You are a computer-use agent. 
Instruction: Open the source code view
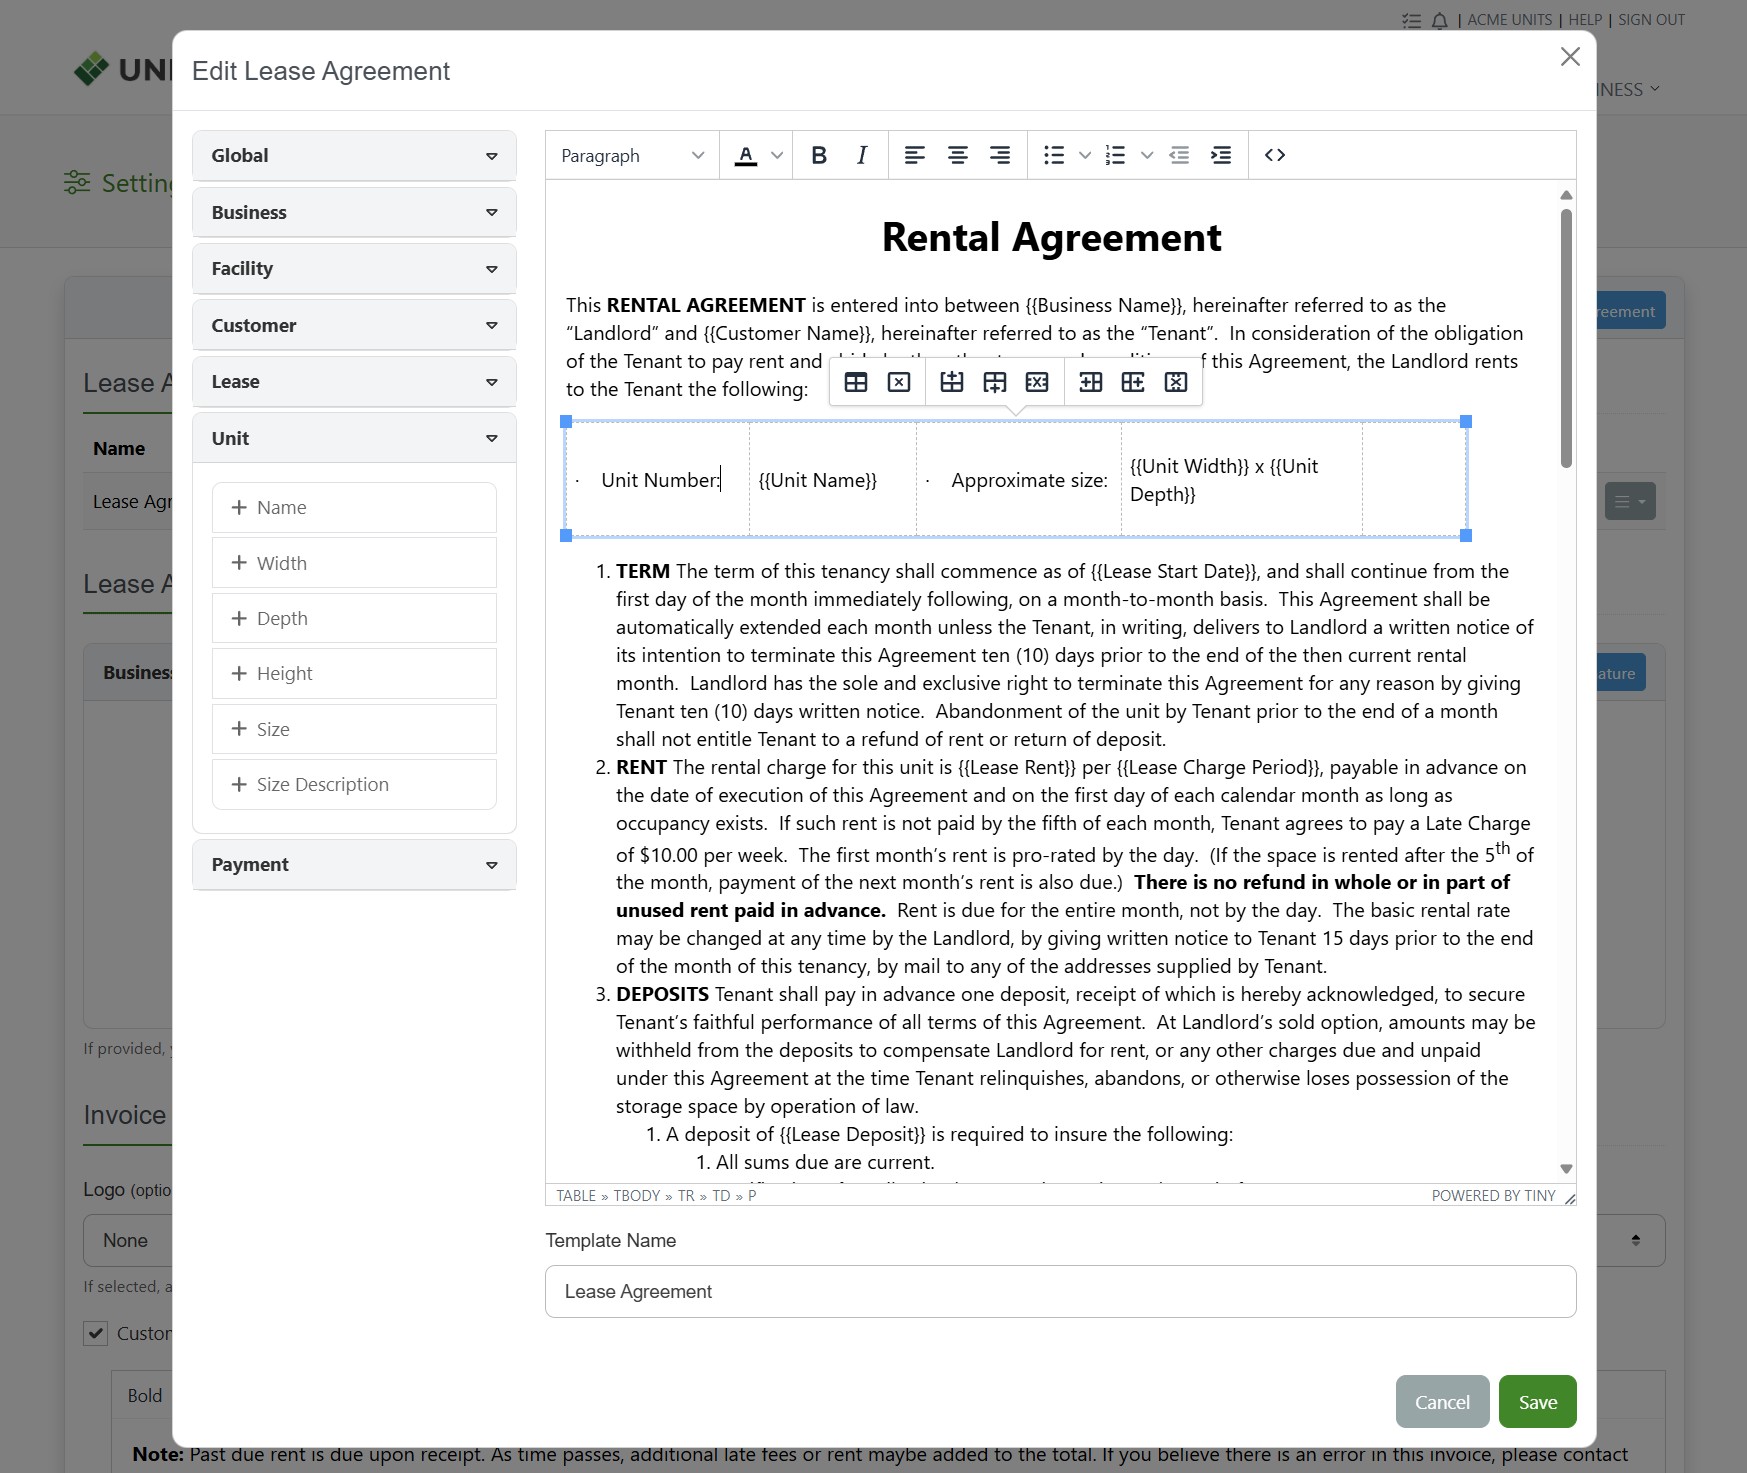(x=1276, y=155)
